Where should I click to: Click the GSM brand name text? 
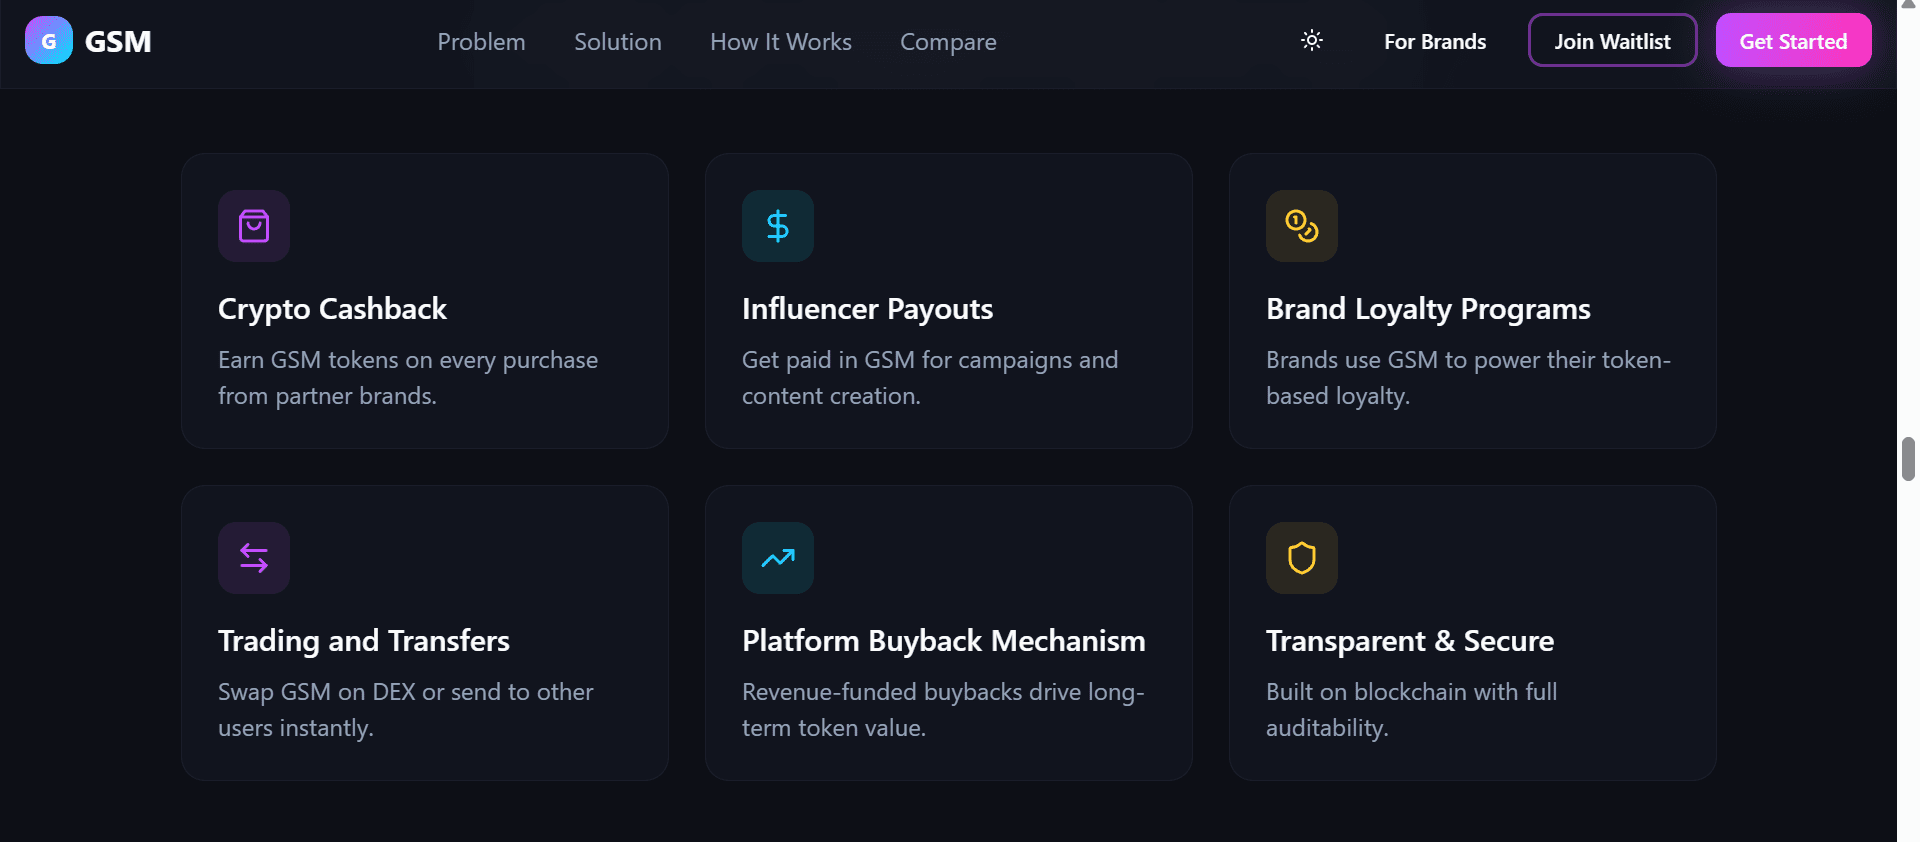pyautogui.click(x=118, y=42)
